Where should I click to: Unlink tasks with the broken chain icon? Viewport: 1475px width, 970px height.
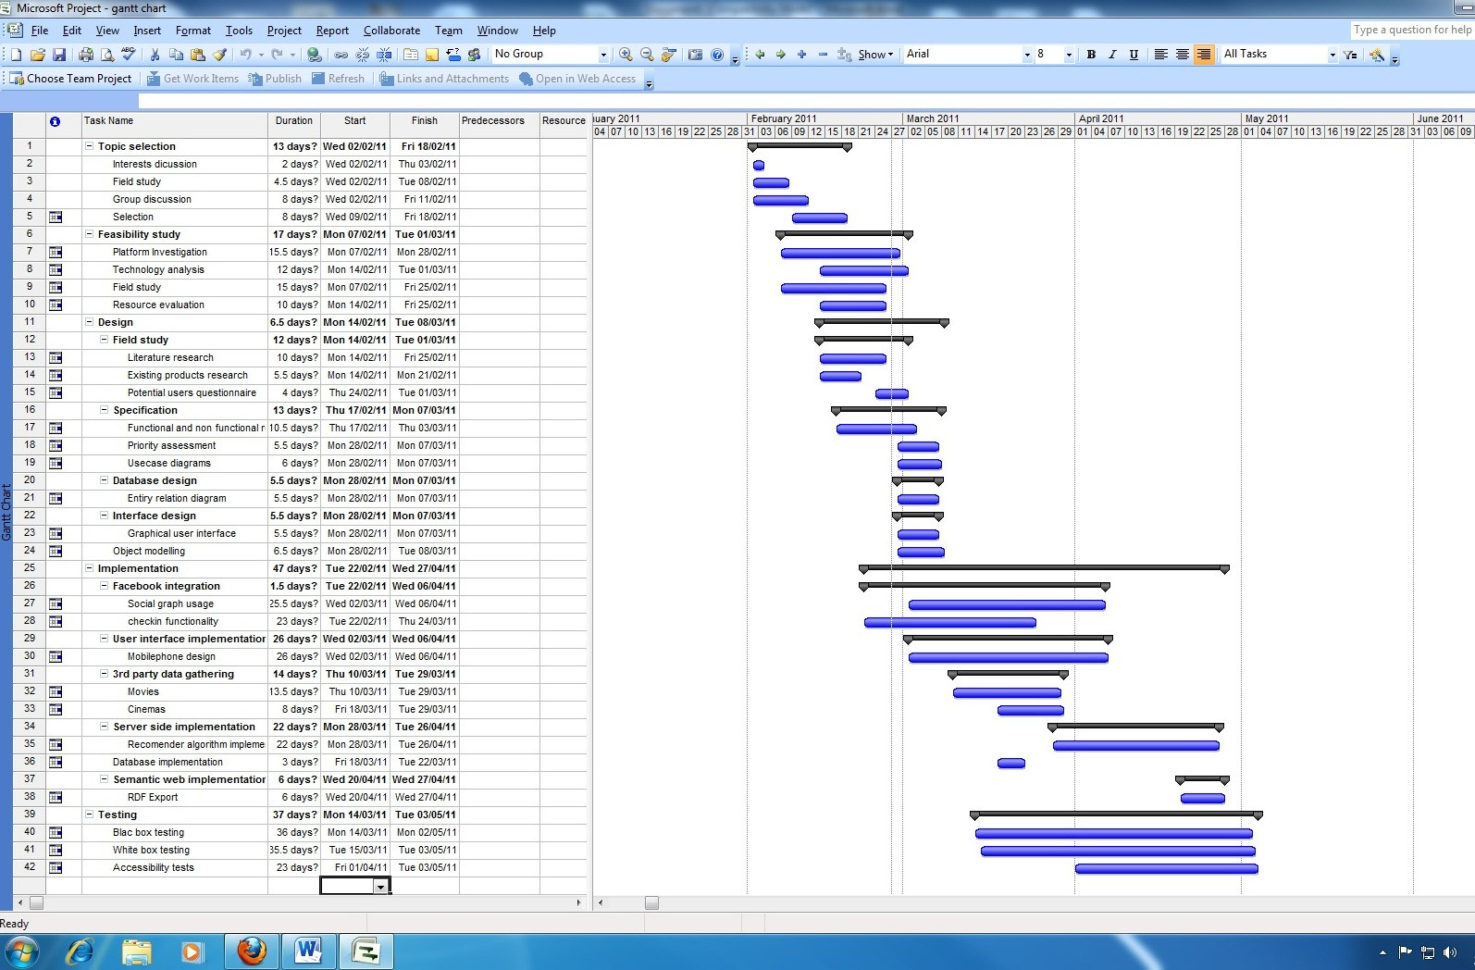coord(362,55)
